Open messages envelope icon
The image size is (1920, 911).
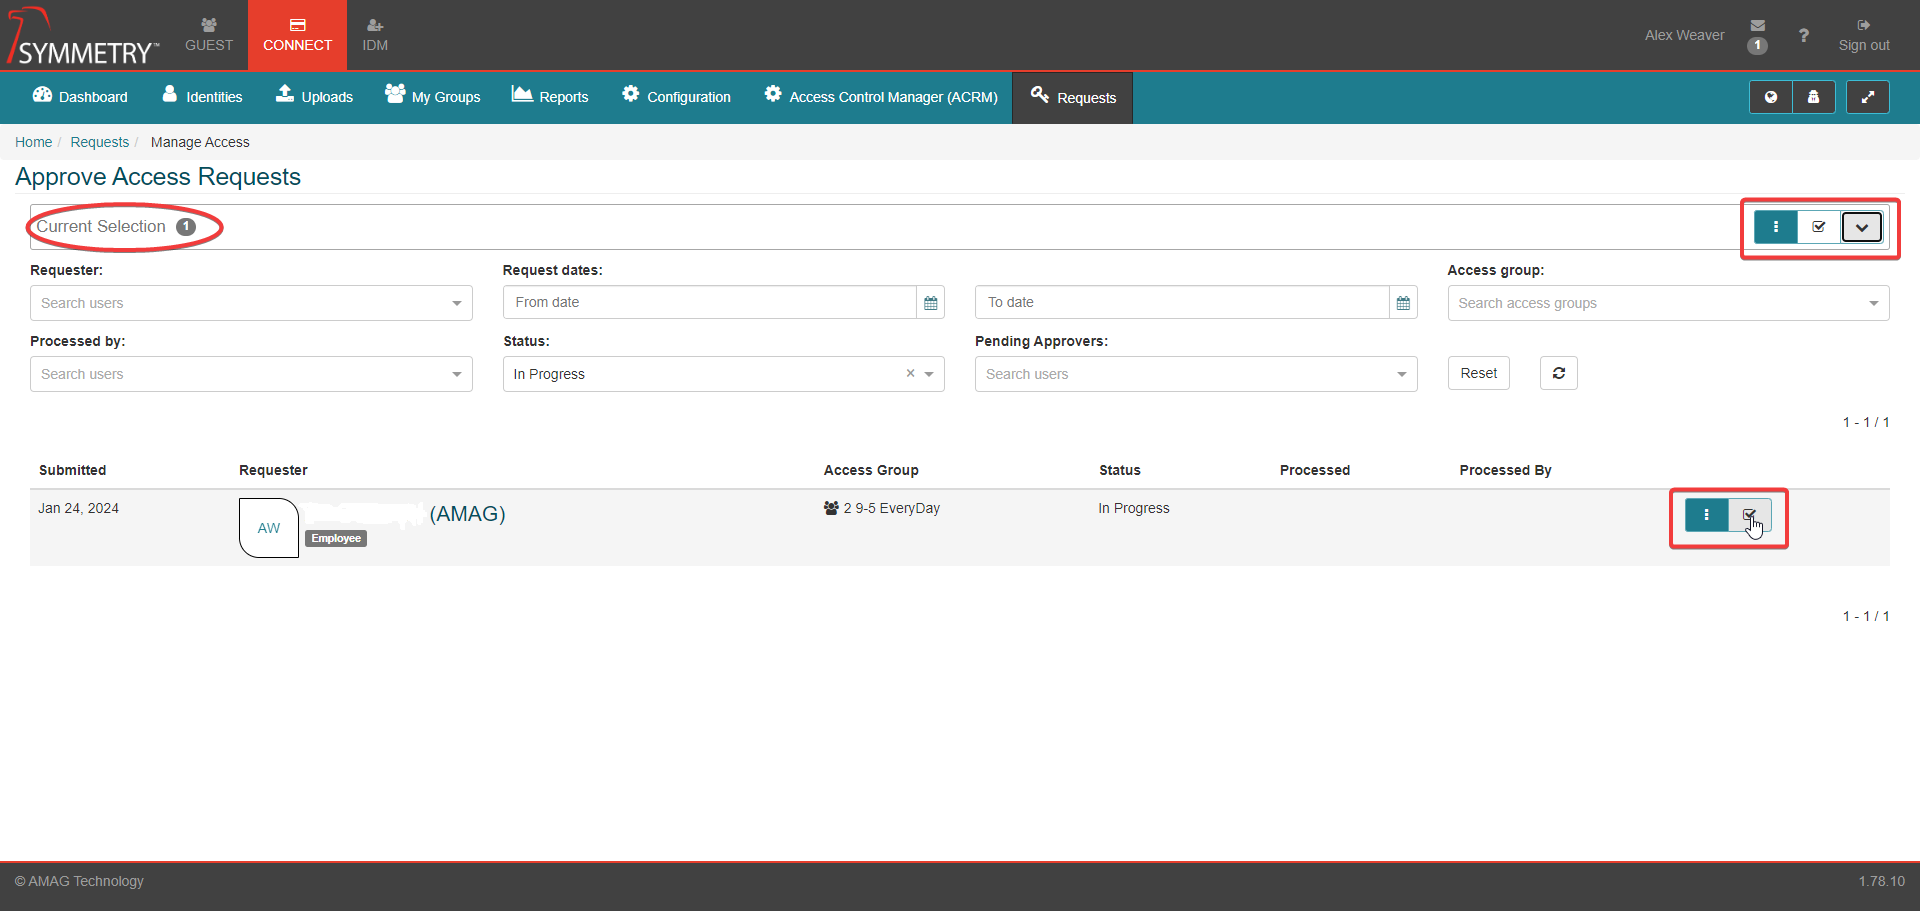1757,26
